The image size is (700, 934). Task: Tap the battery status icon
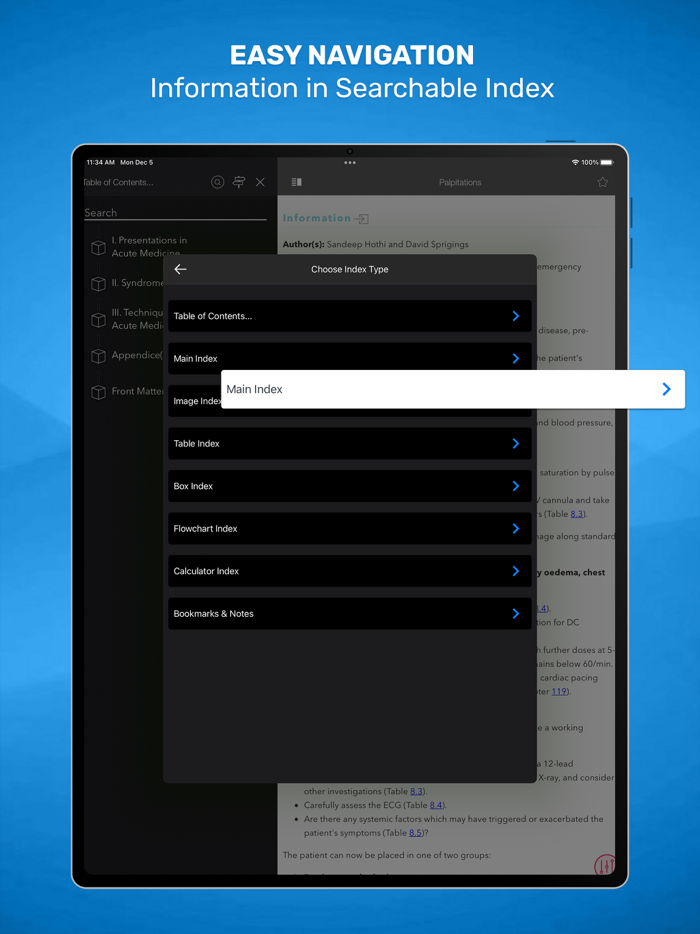tap(606, 163)
